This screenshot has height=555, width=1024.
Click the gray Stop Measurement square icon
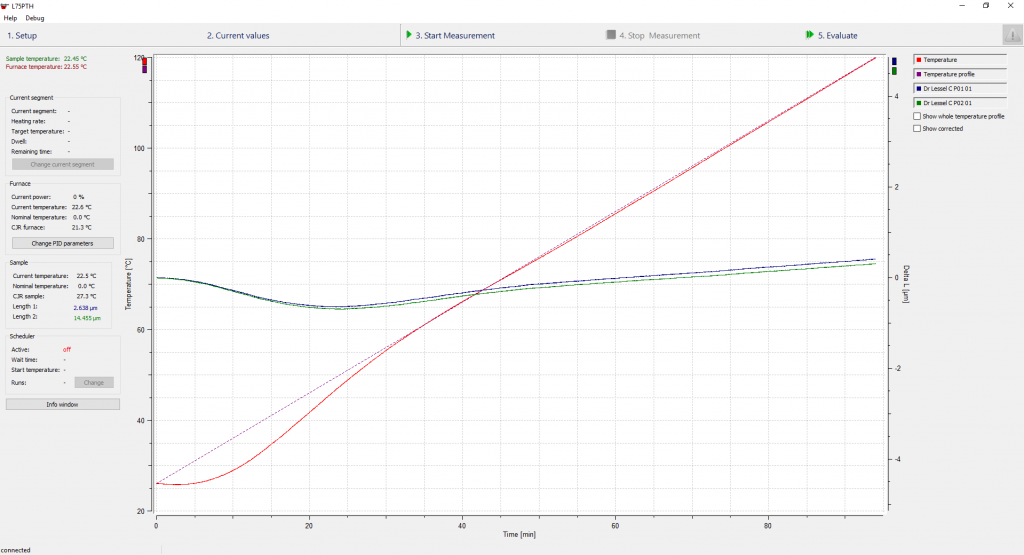(x=611, y=35)
